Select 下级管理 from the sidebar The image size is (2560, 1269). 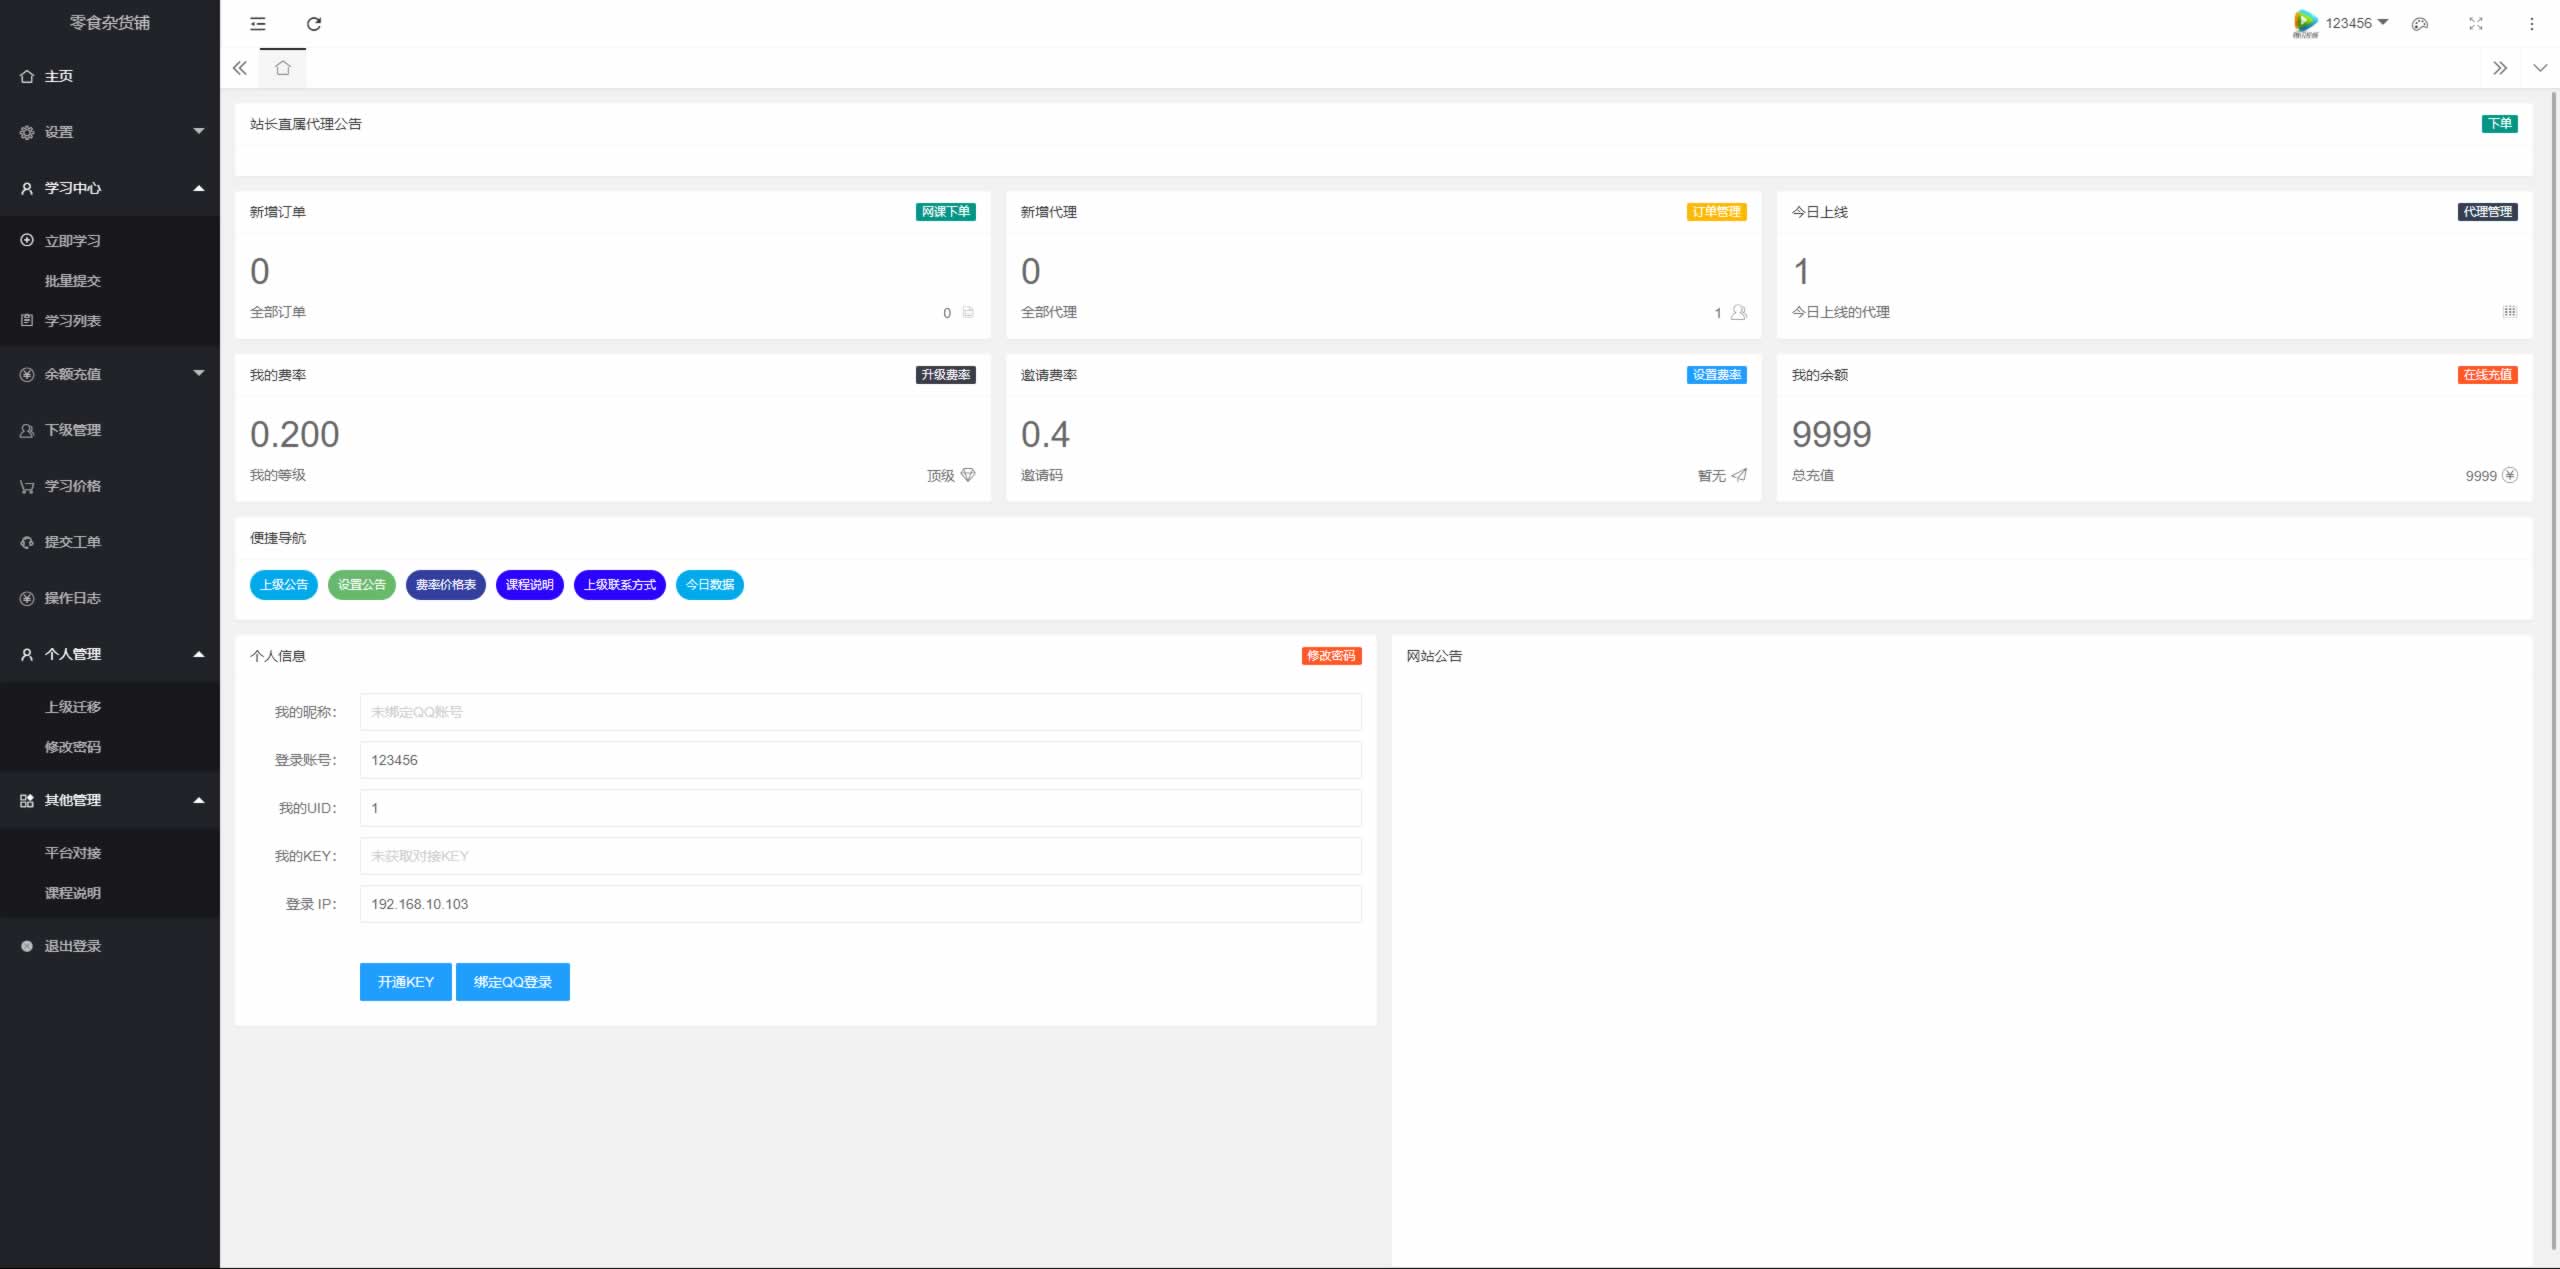pos(72,430)
